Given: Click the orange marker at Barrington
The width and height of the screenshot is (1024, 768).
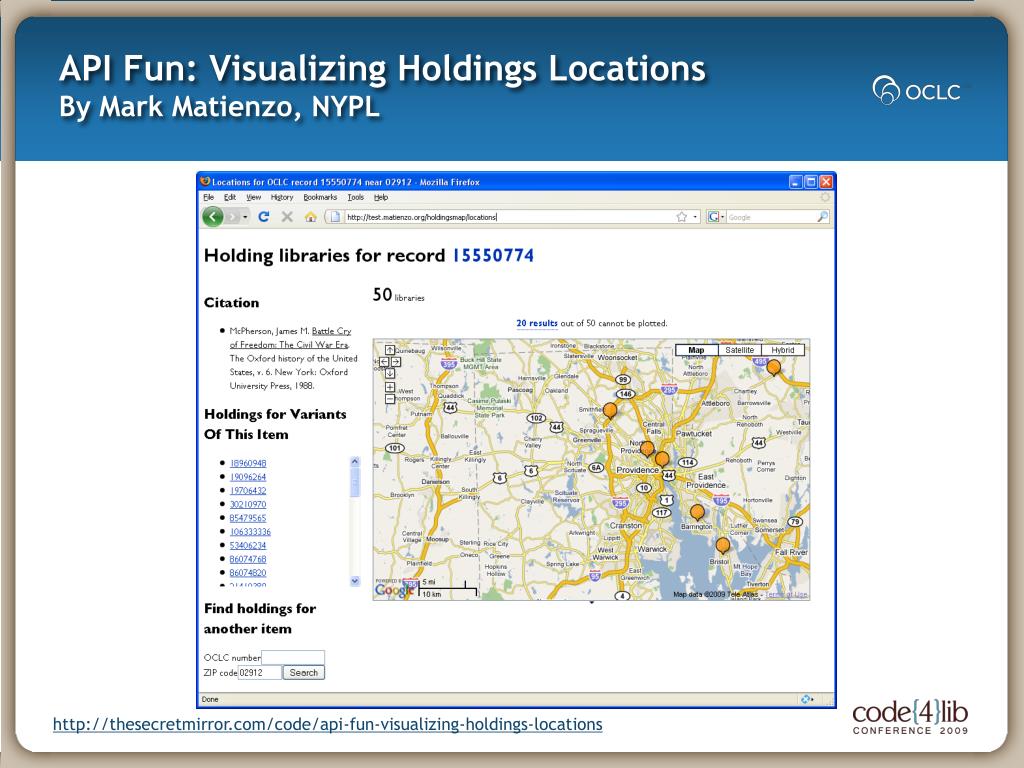Looking at the screenshot, I should coord(697,513).
